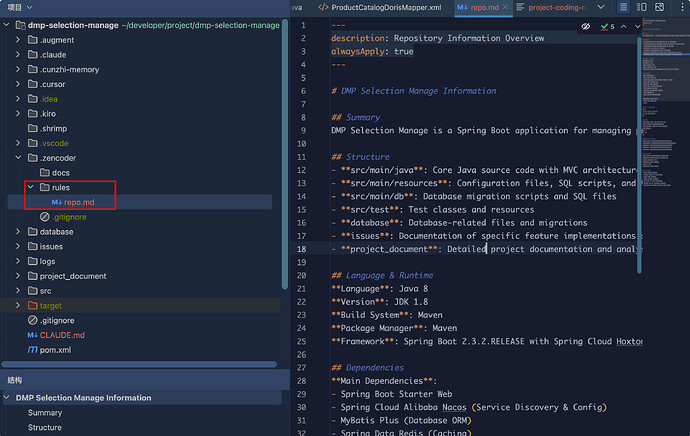Collapse the .zencoder folder

point(18,158)
